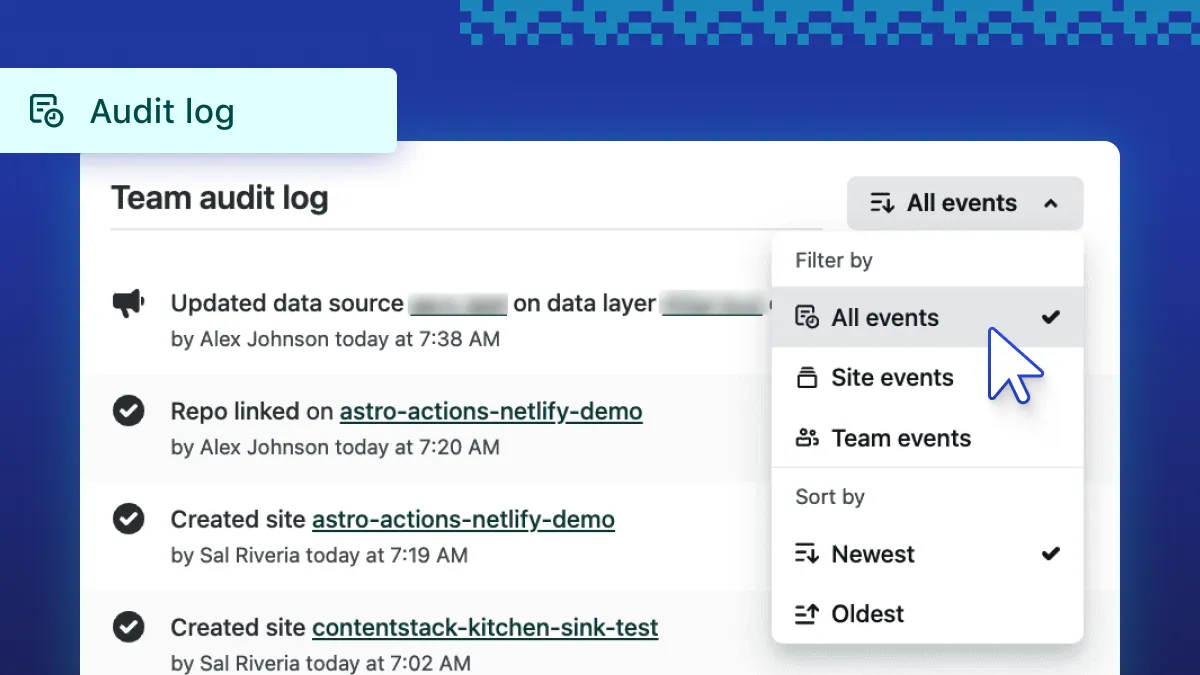Open astro-actions-netlify-demo link in Created site entry

tap(463, 519)
